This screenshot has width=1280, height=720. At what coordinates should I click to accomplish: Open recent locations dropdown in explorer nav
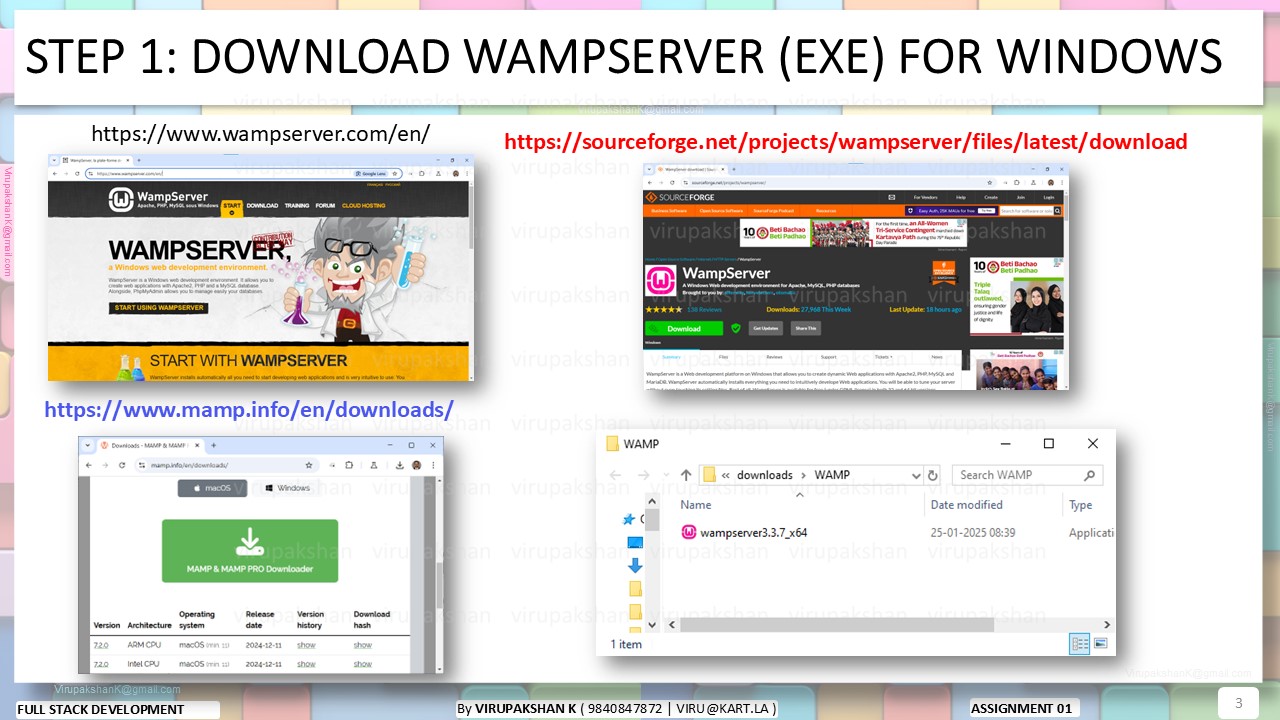[664, 475]
